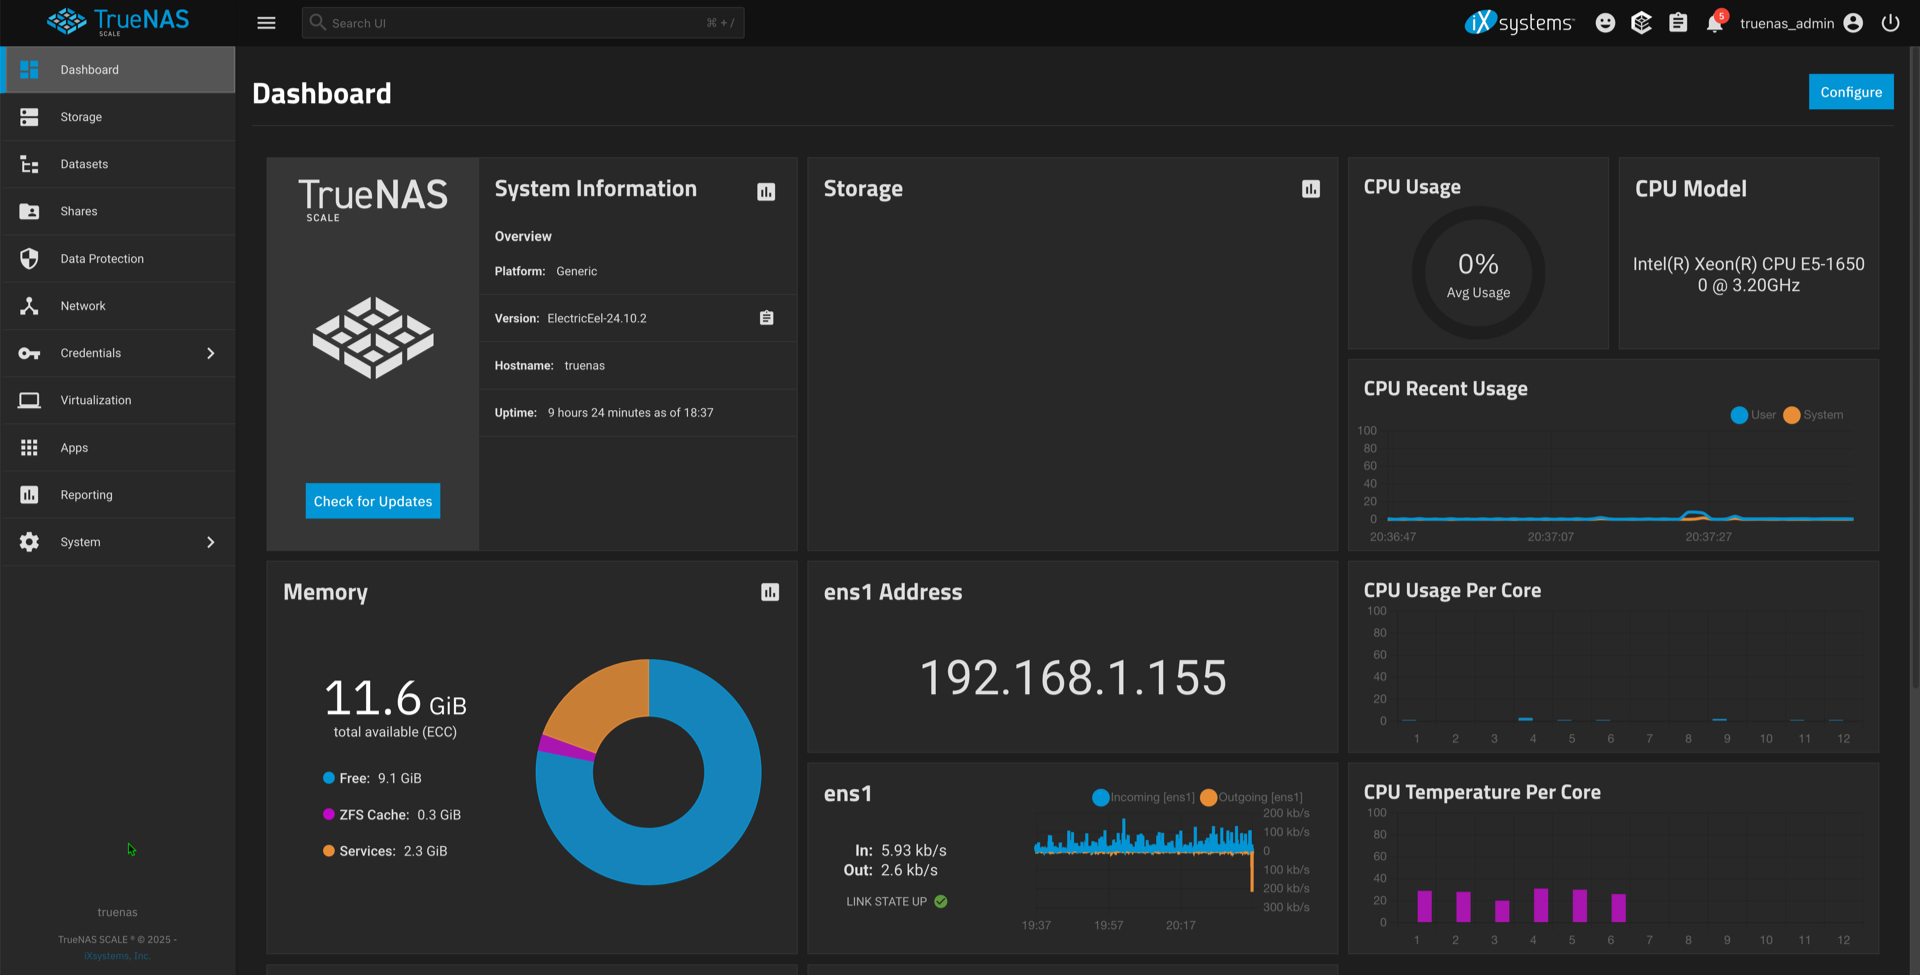Click the System legend dot in CPU Recent Usage
The image size is (1920, 975).
point(1791,415)
